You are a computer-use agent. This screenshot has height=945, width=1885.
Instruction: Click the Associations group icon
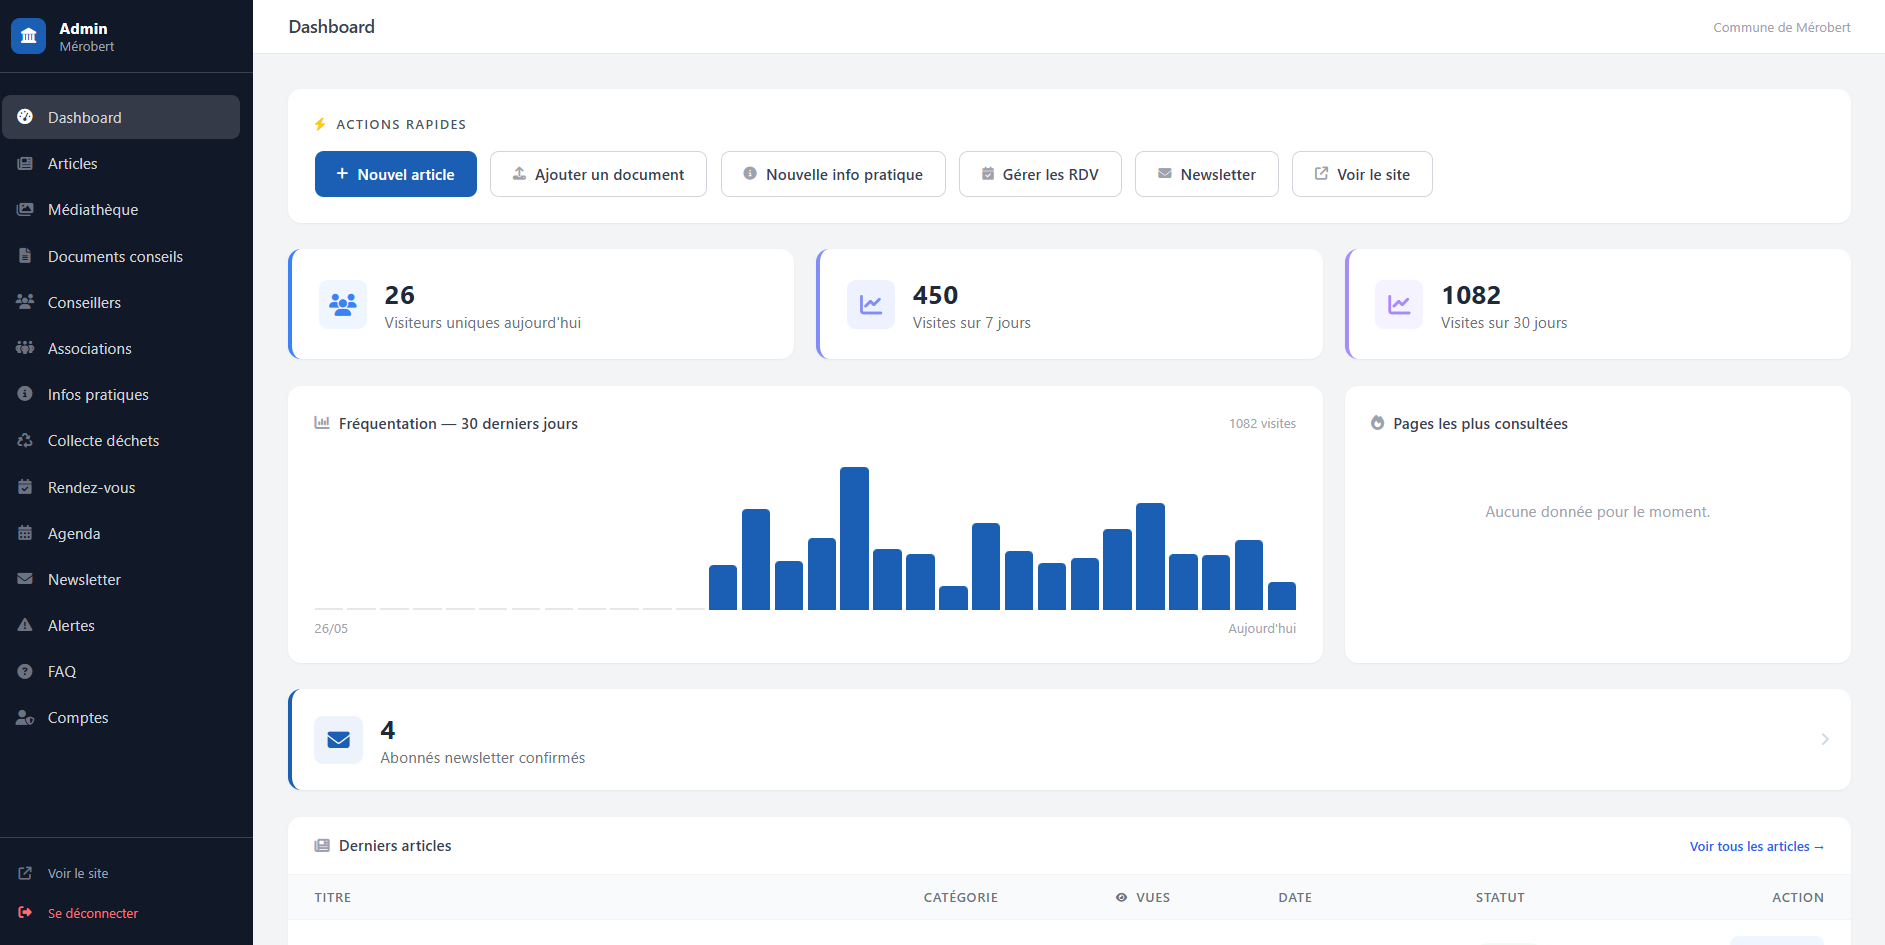(x=25, y=348)
